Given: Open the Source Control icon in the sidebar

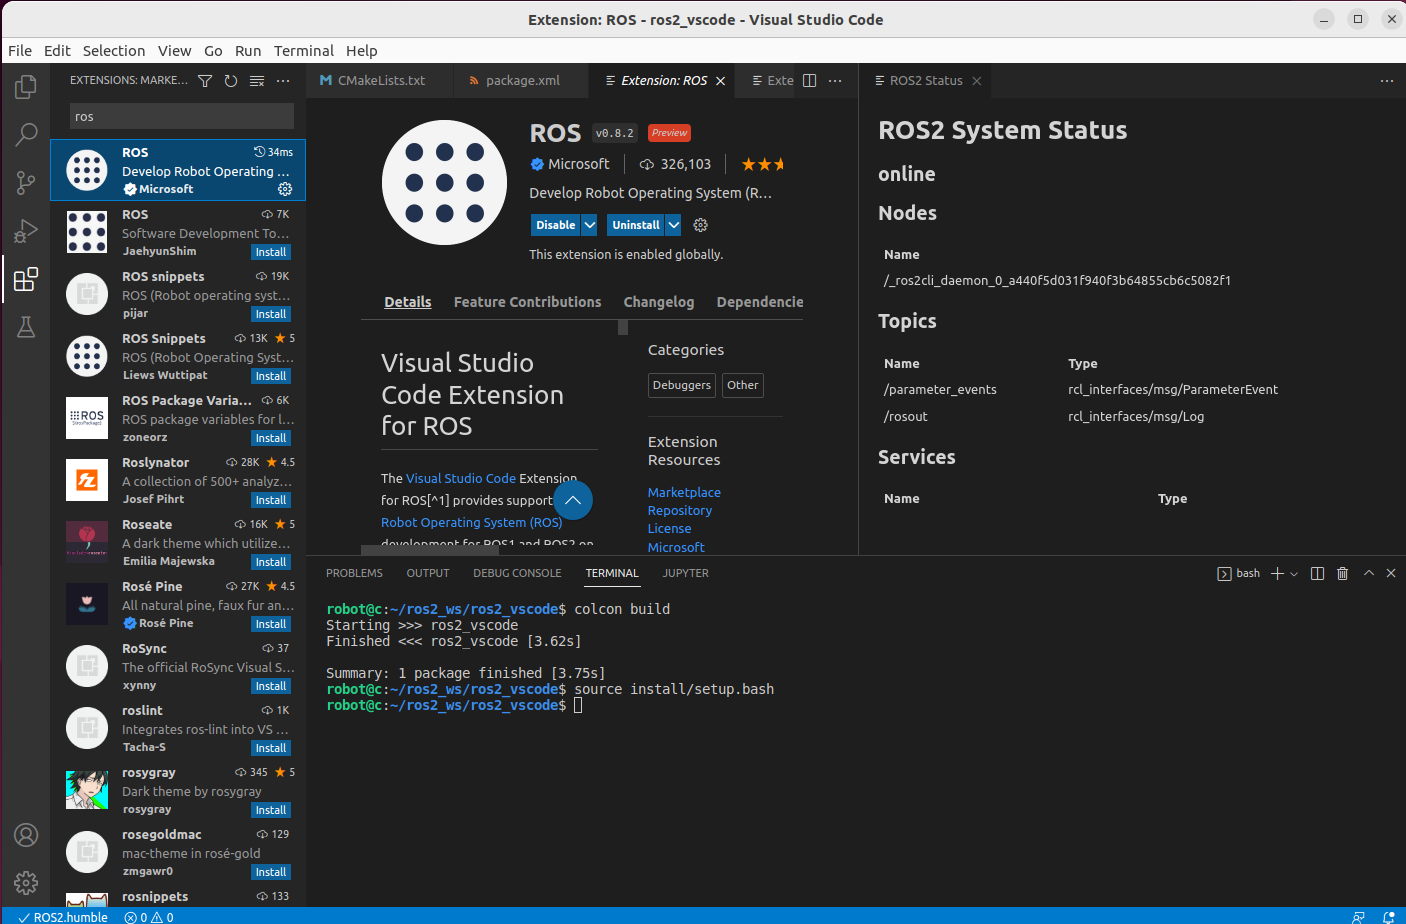Looking at the screenshot, I should pos(25,183).
